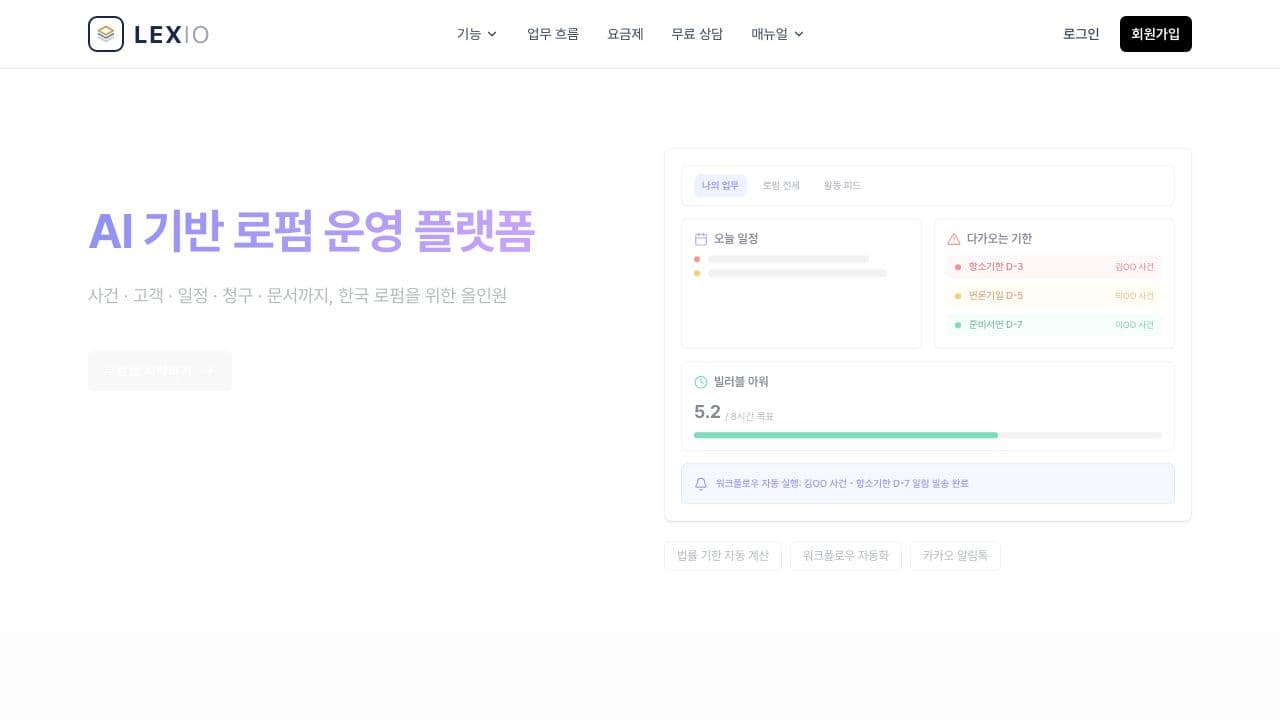Select the 활동 피드 tab

pyautogui.click(x=842, y=185)
